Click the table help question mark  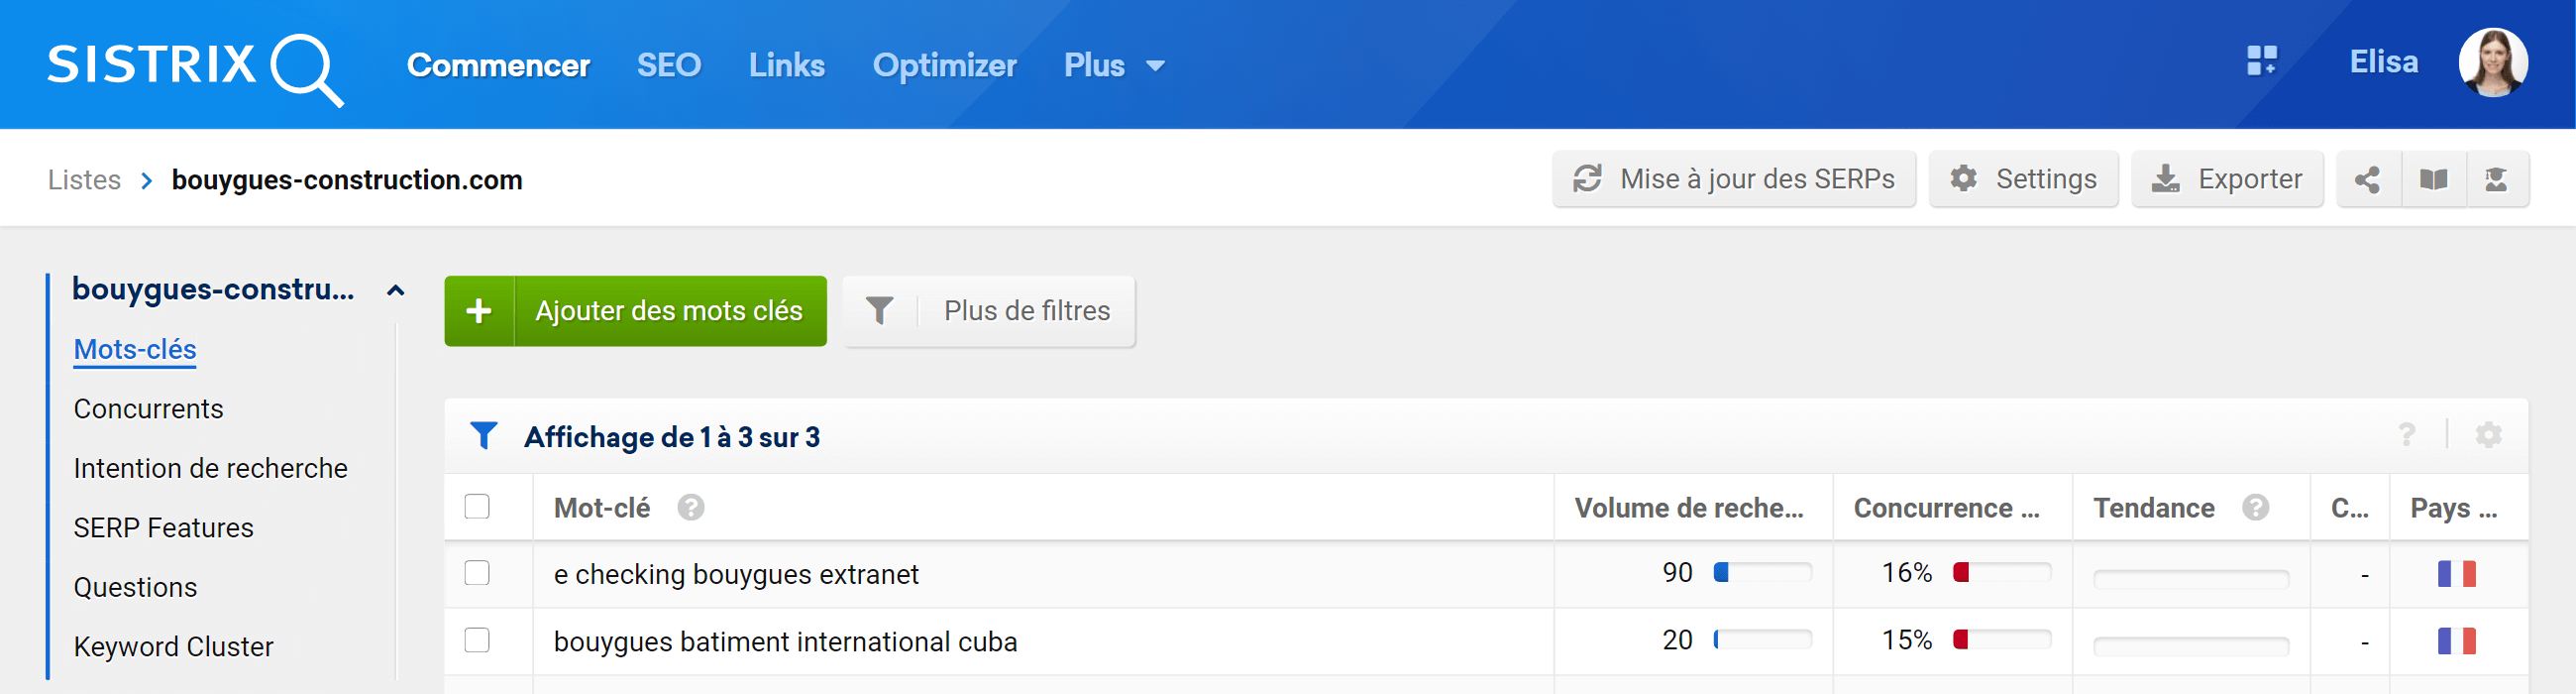(x=2407, y=435)
